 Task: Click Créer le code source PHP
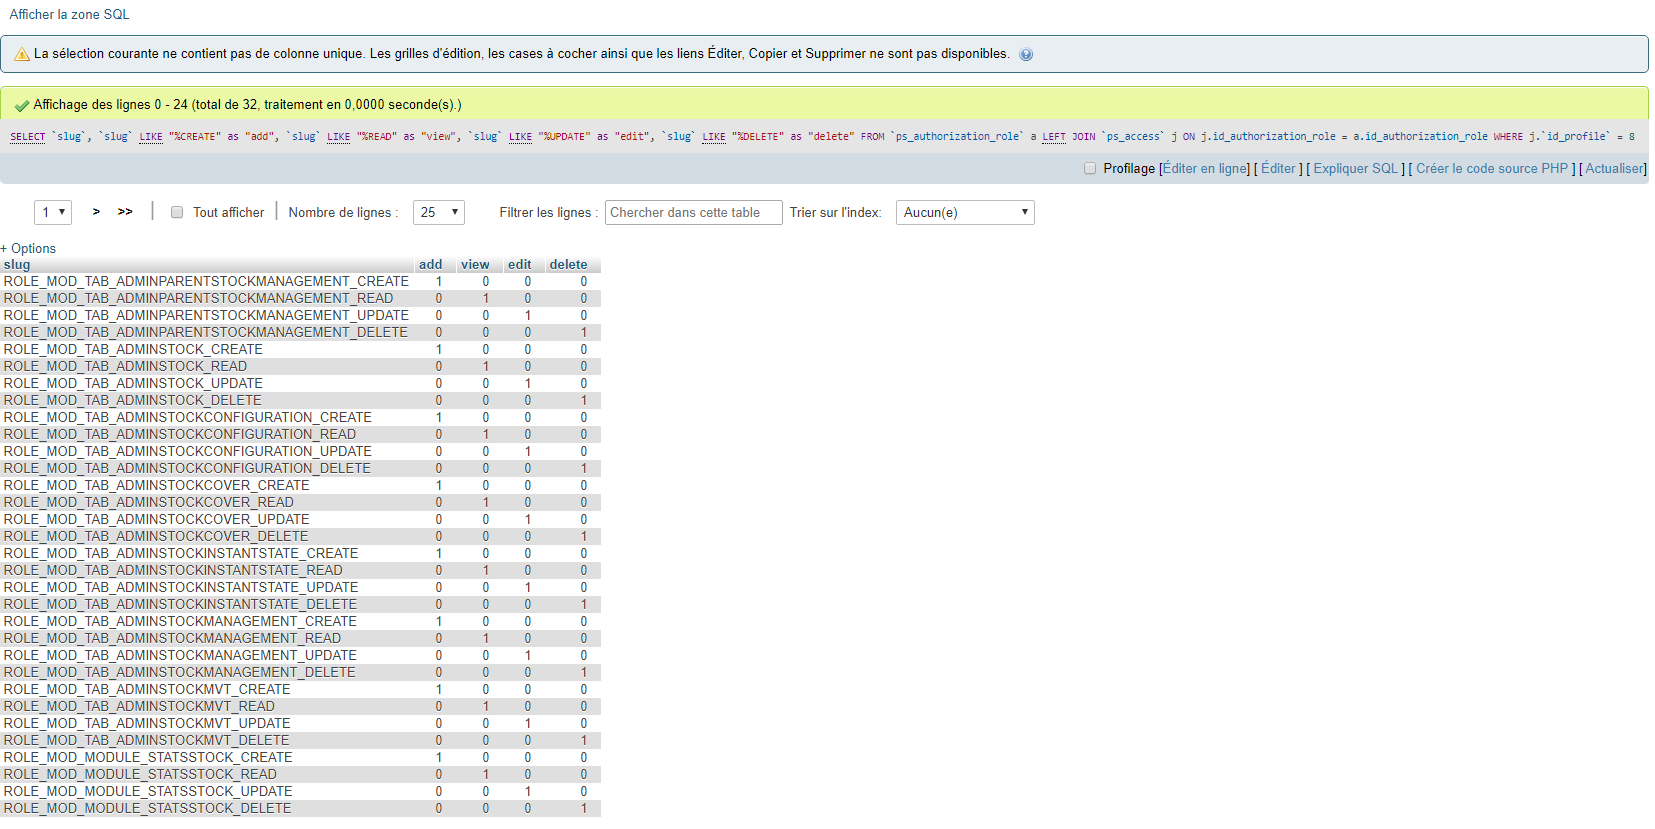1492,168
